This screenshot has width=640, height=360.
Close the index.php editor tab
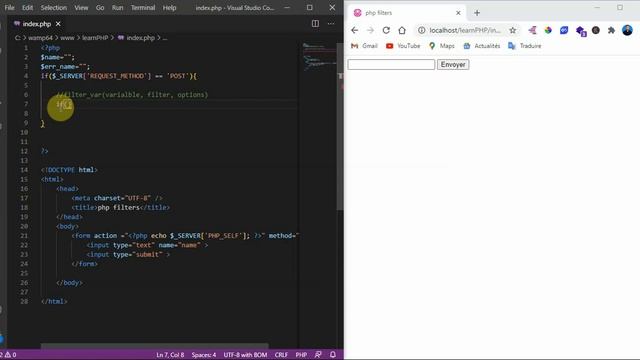pos(58,24)
